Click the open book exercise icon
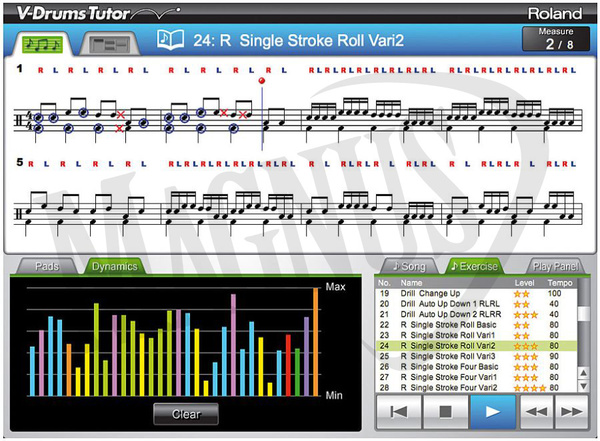 click(168, 41)
